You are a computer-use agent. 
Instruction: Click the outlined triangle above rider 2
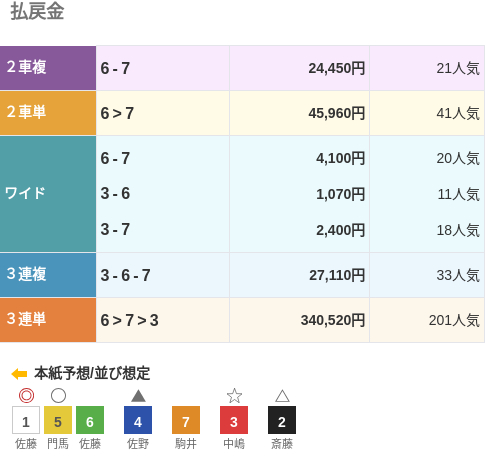point(282,396)
